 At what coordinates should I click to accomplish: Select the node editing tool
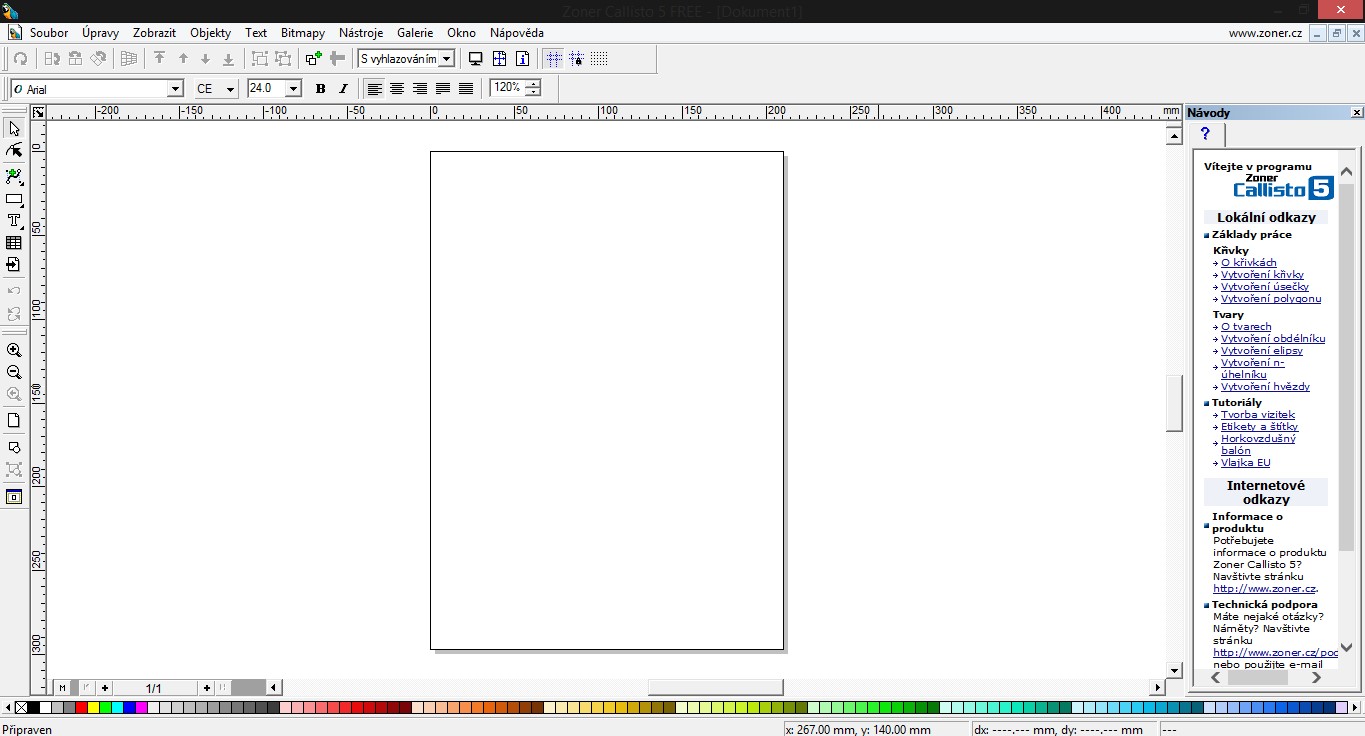pos(14,151)
